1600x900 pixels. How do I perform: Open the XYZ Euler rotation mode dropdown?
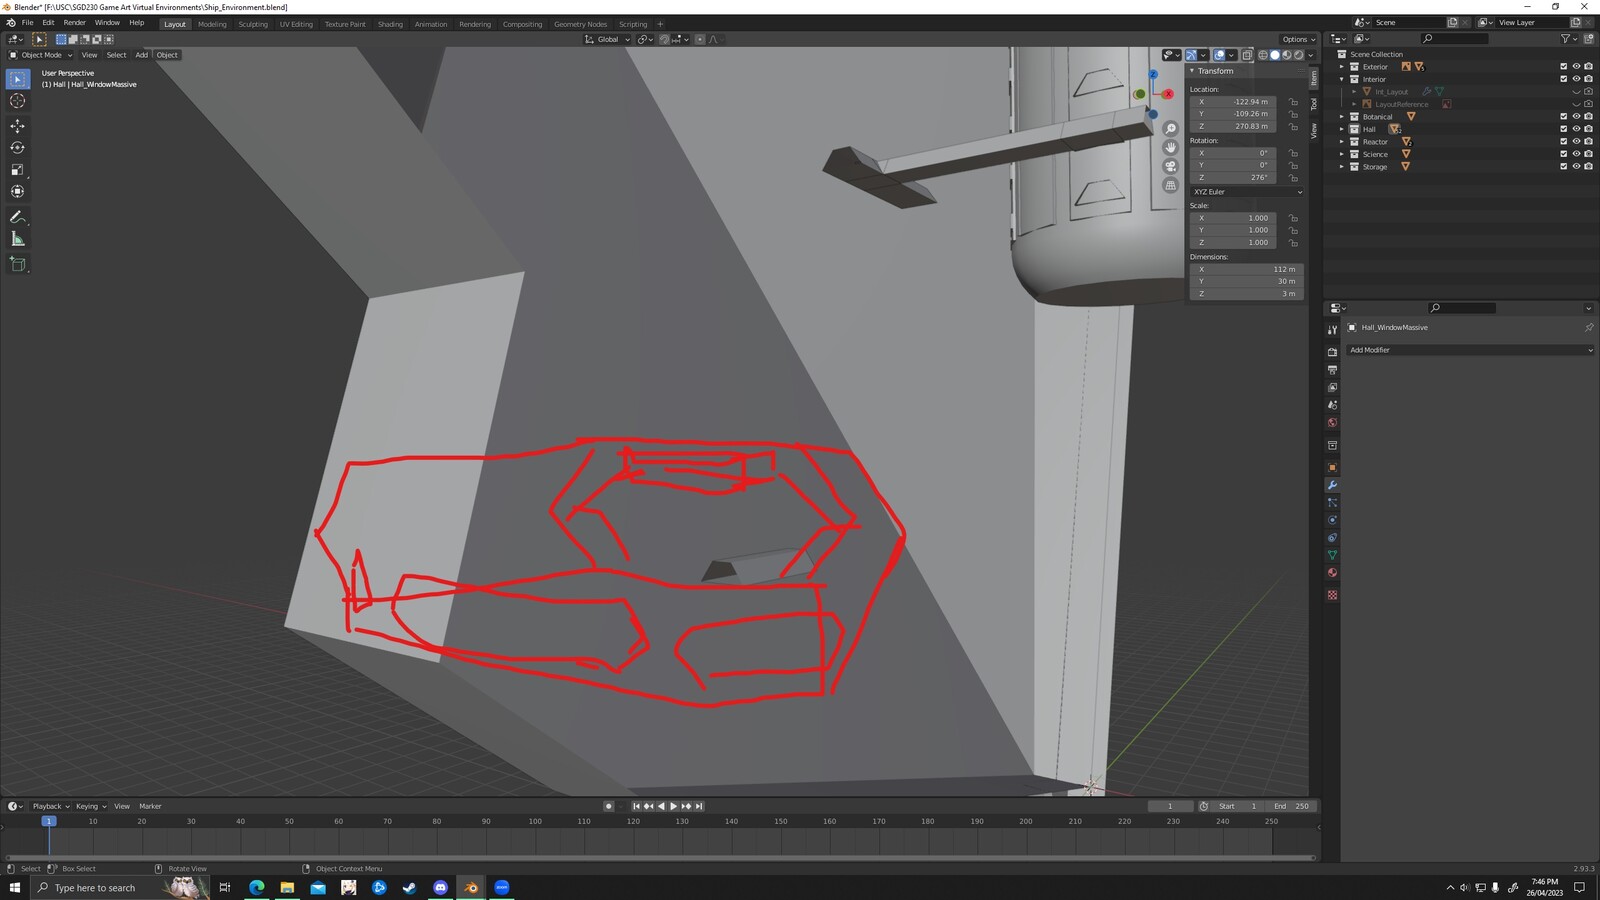click(1247, 192)
